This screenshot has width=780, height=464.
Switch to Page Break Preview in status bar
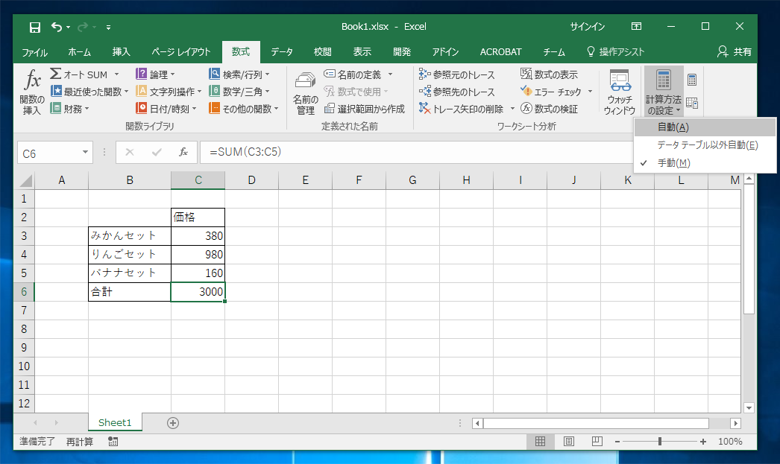point(597,441)
